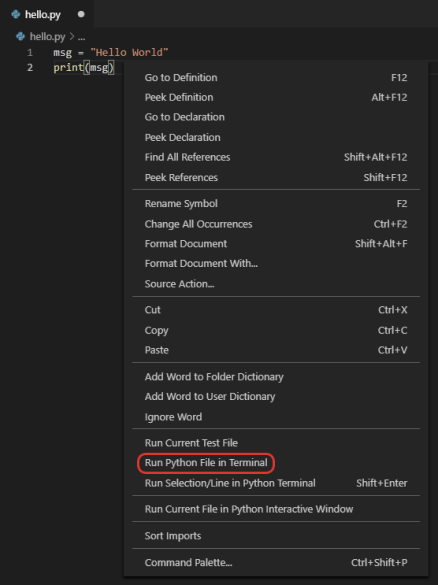This screenshot has width=438, height=585.
Task: Select Run Selection/Line in Python Terminal
Action: click(x=276, y=483)
